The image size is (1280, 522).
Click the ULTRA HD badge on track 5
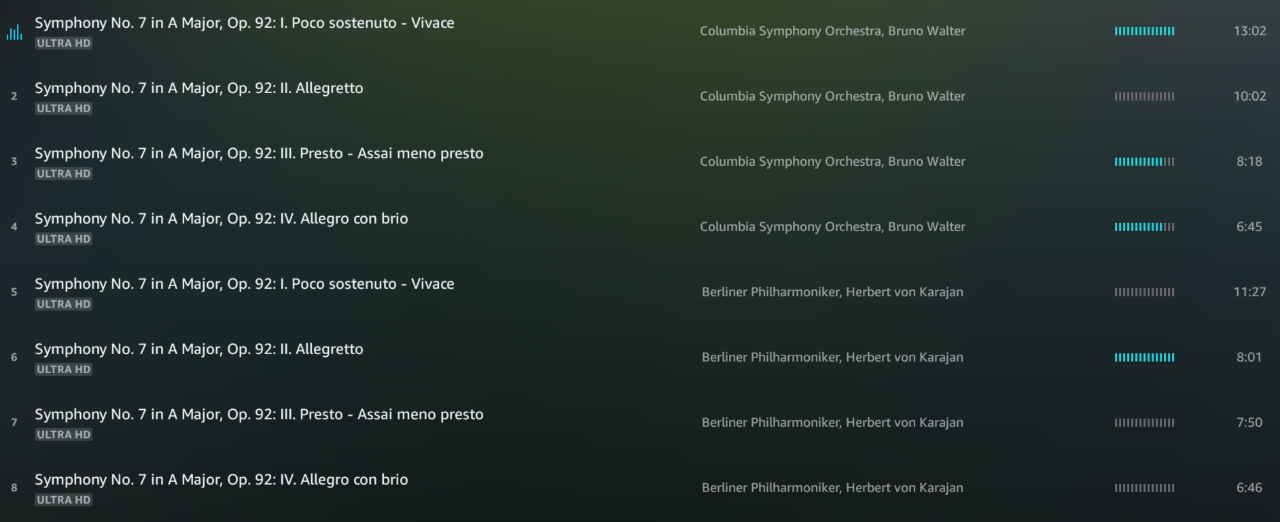(64, 304)
